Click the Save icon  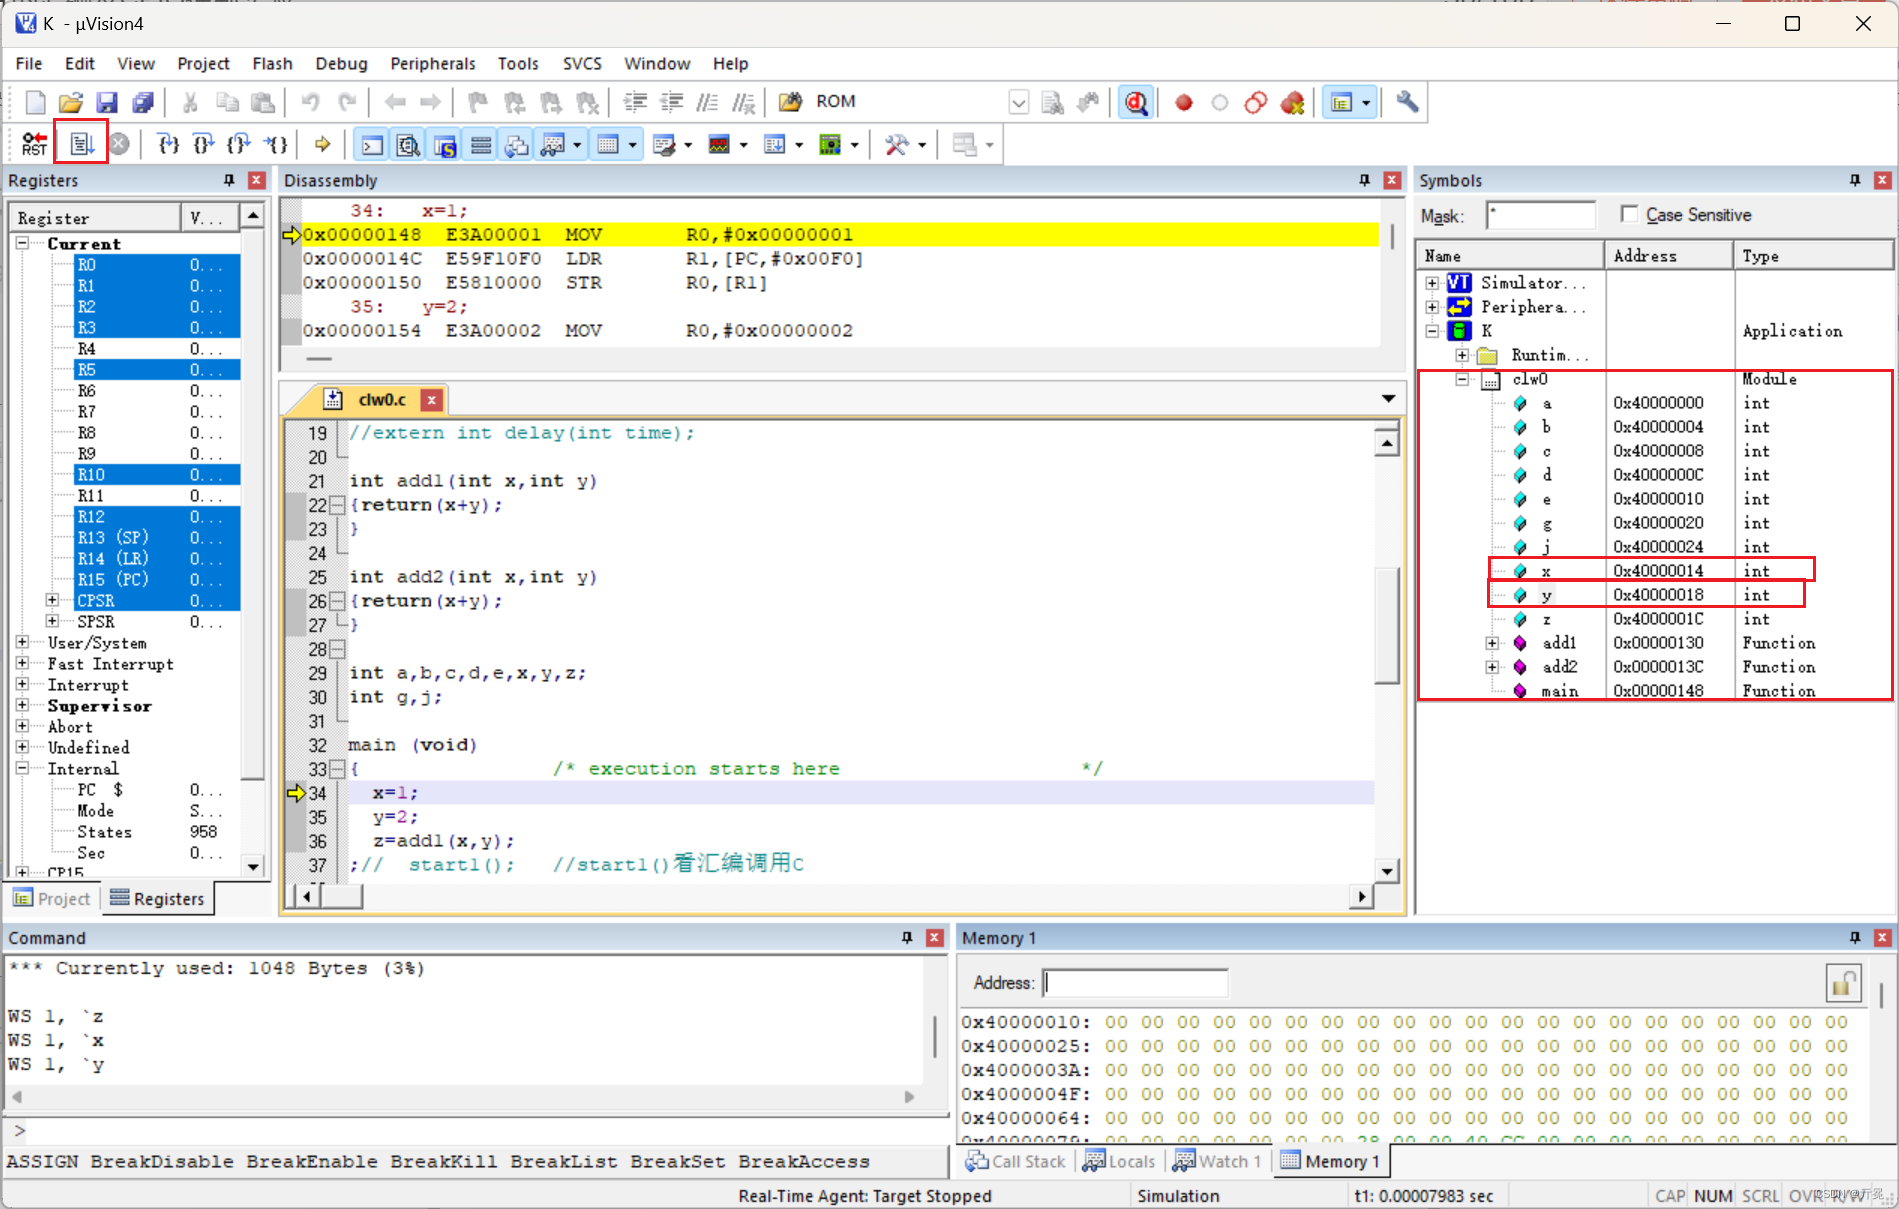tap(107, 102)
